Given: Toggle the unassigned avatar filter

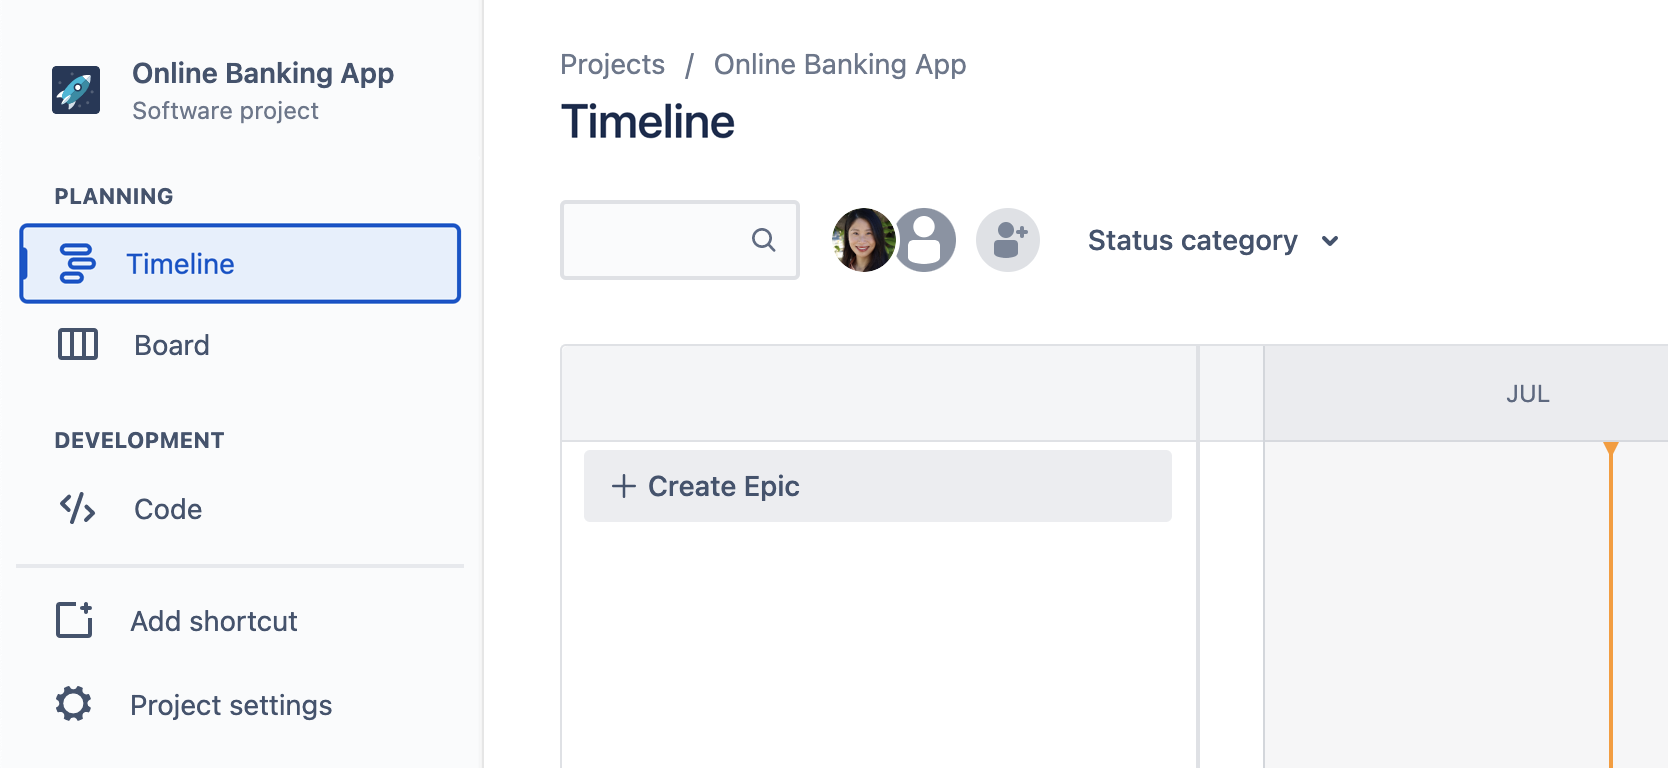Looking at the screenshot, I should point(925,240).
